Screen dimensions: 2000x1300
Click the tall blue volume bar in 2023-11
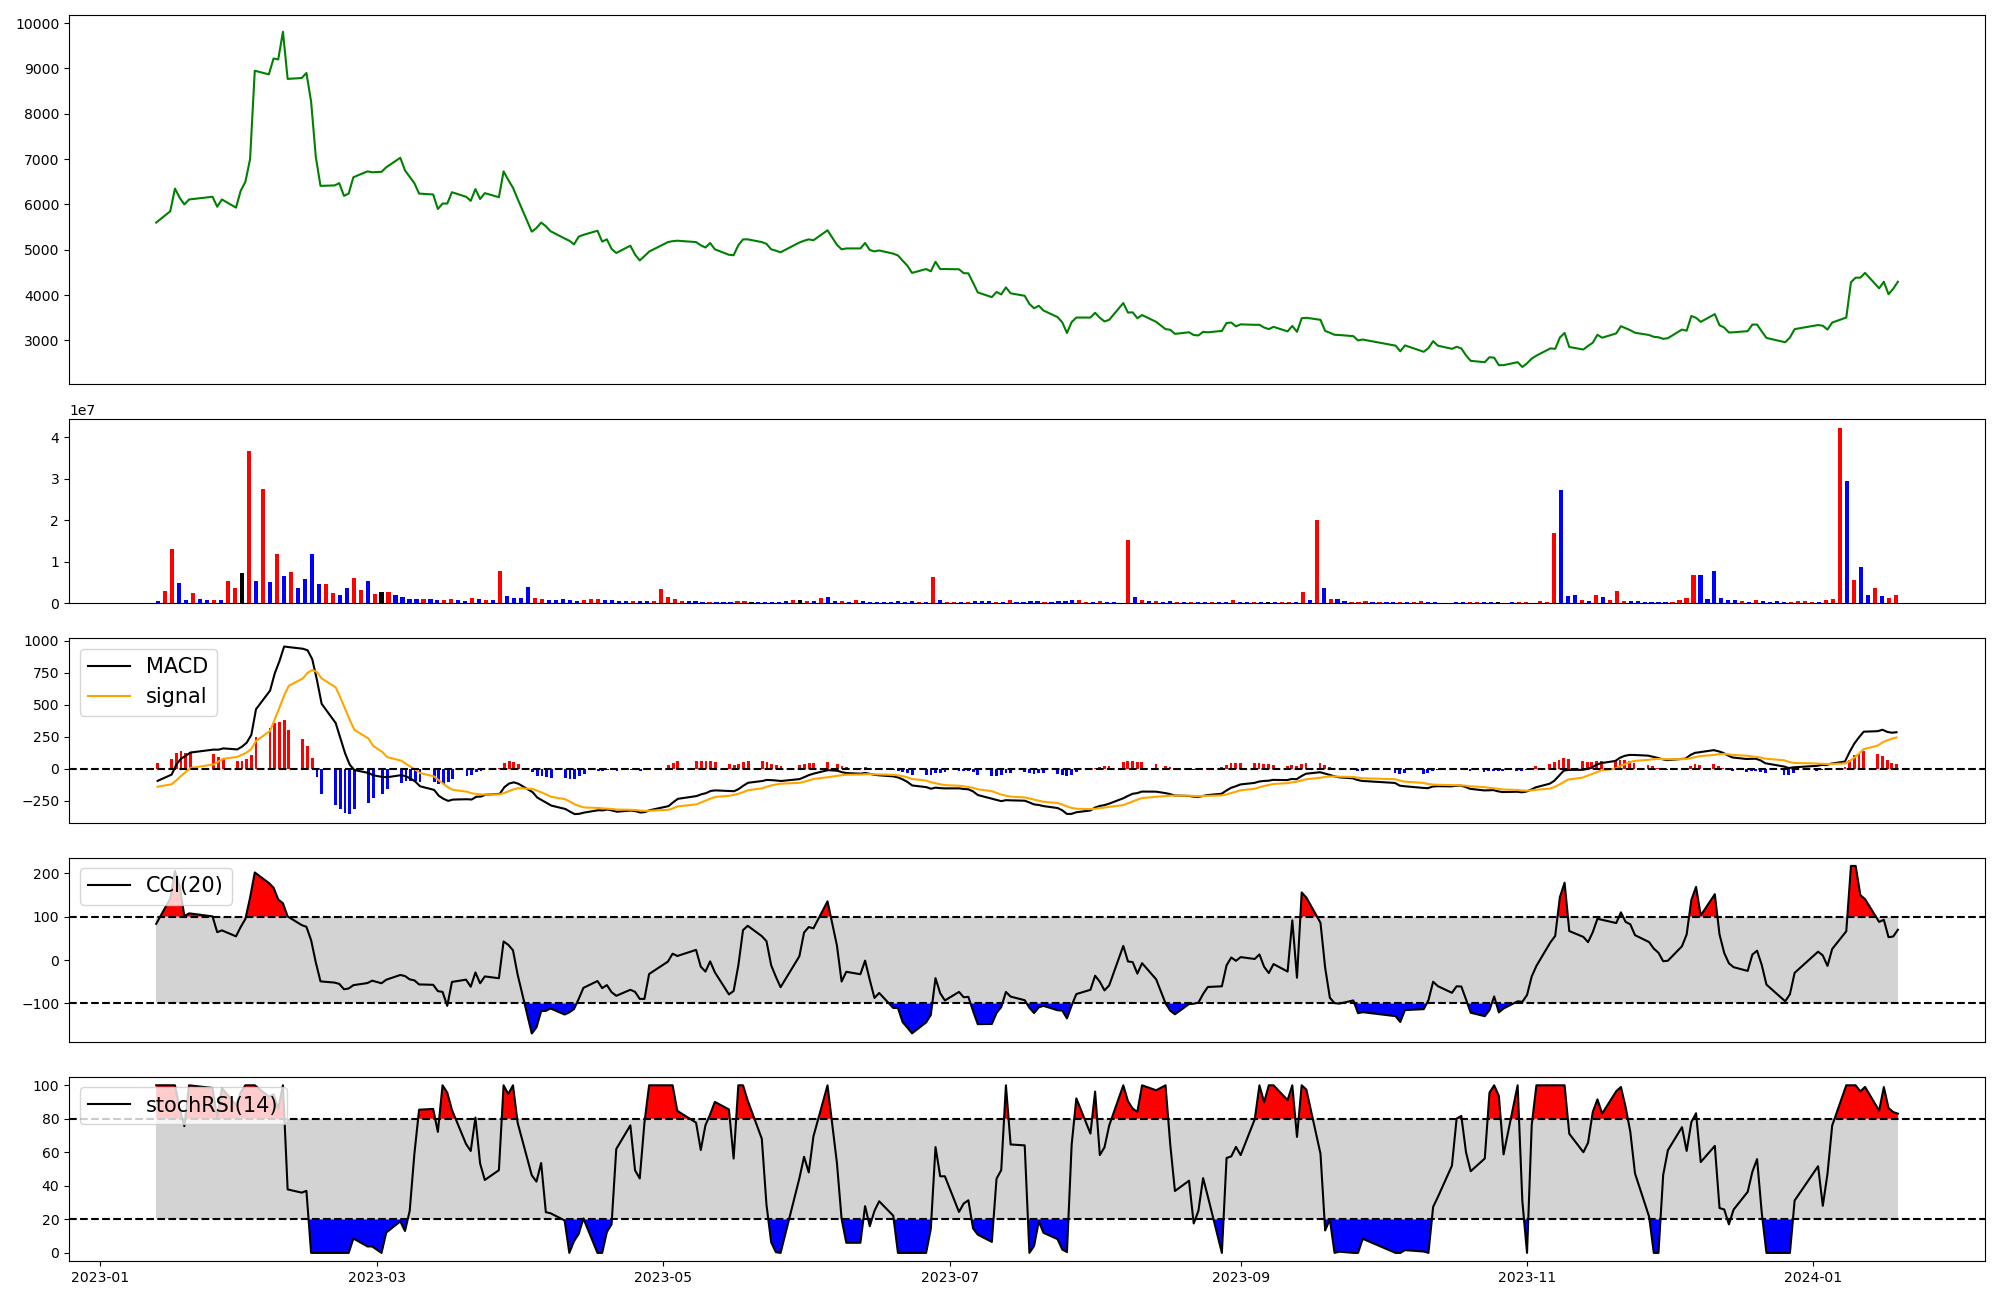pyautogui.click(x=1561, y=547)
